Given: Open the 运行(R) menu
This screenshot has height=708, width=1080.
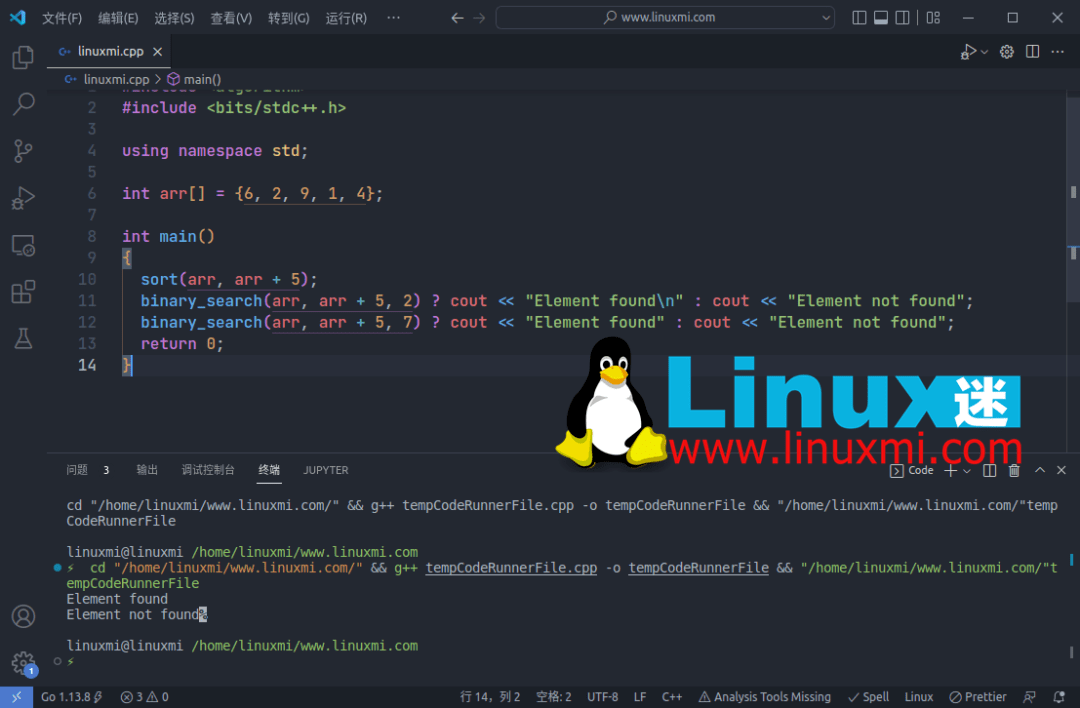Looking at the screenshot, I should point(346,18).
